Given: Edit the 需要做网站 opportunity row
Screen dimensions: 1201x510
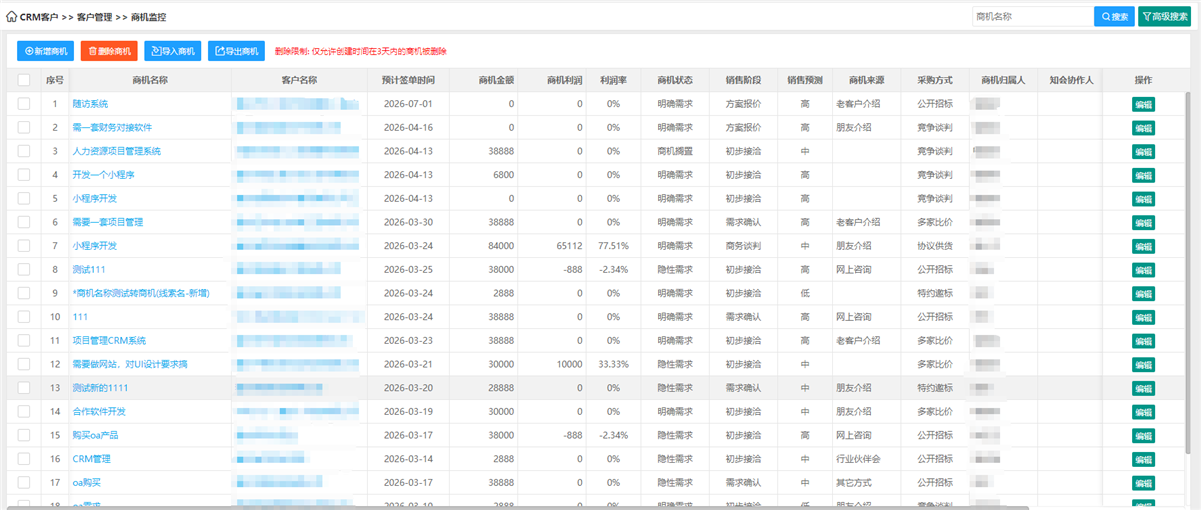Looking at the screenshot, I should (1143, 364).
